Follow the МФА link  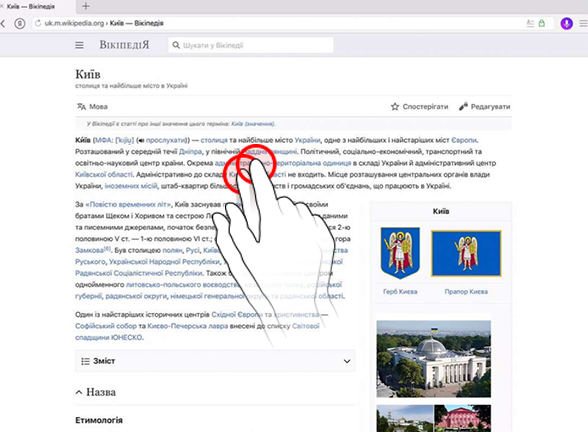coord(103,140)
